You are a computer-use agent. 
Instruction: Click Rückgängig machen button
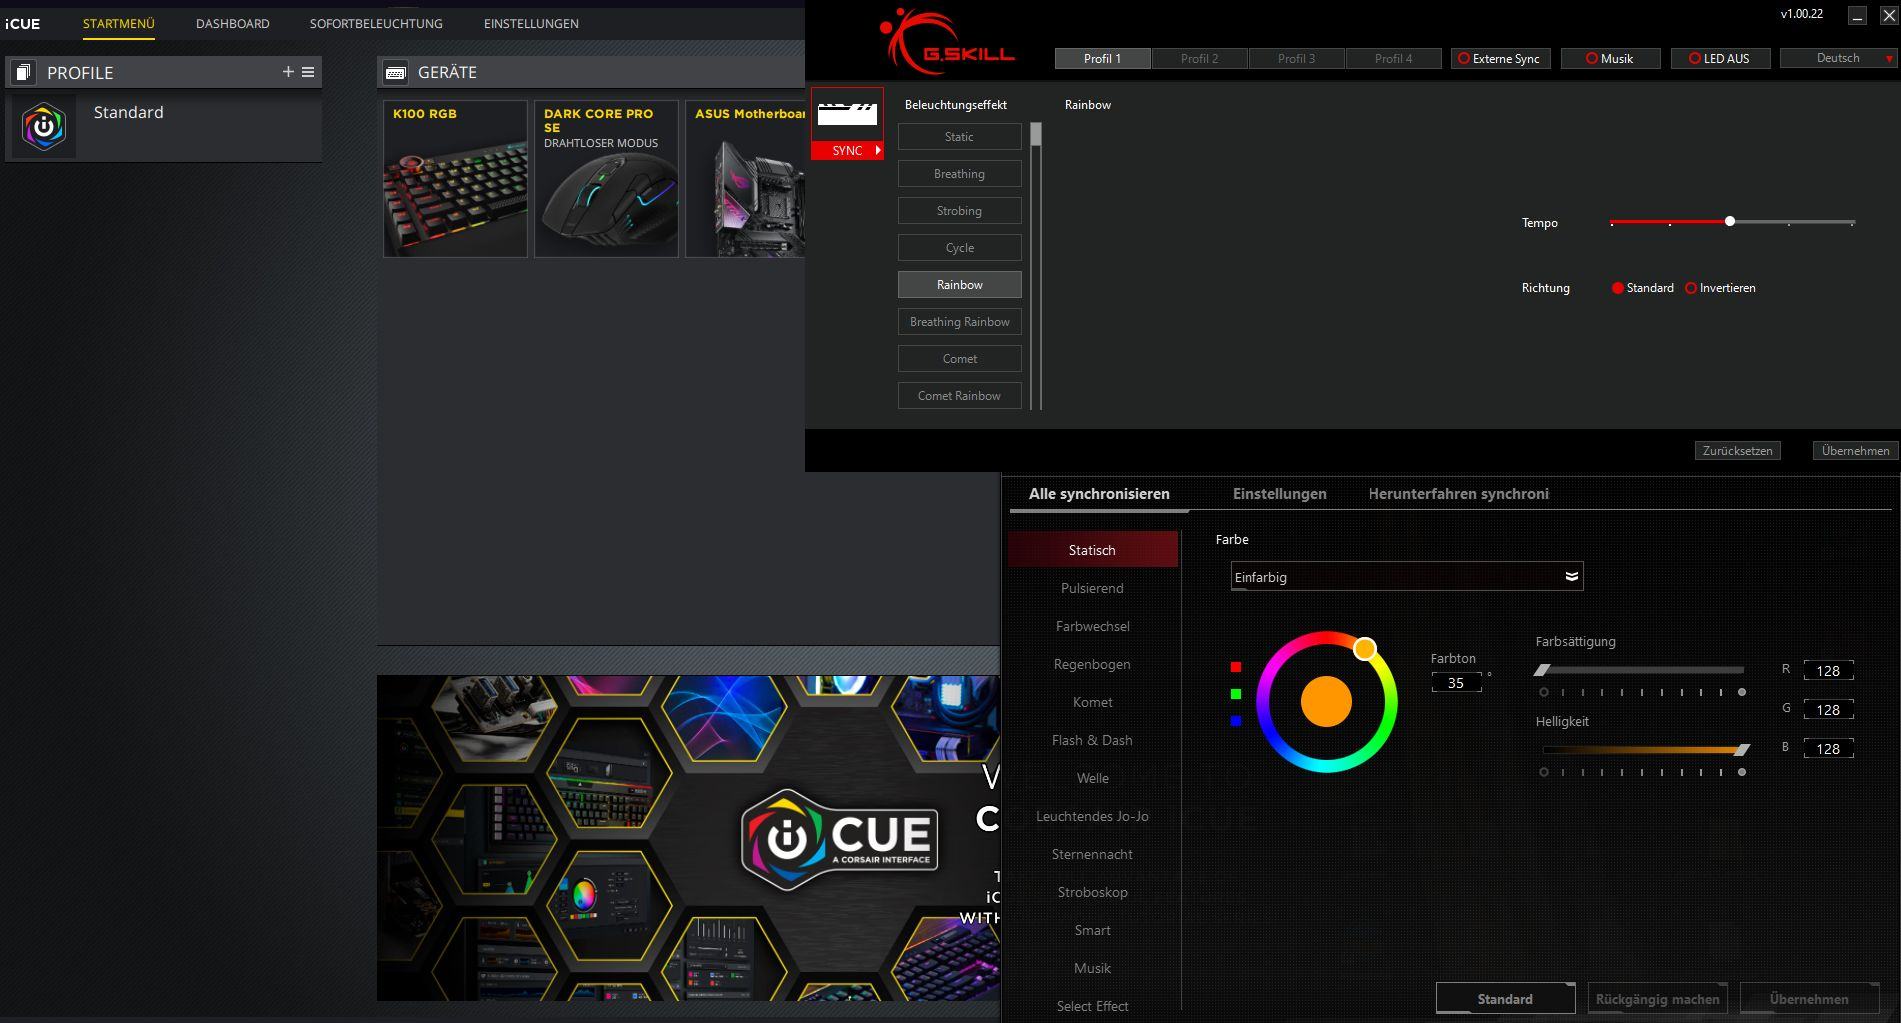click(1657, 999)
